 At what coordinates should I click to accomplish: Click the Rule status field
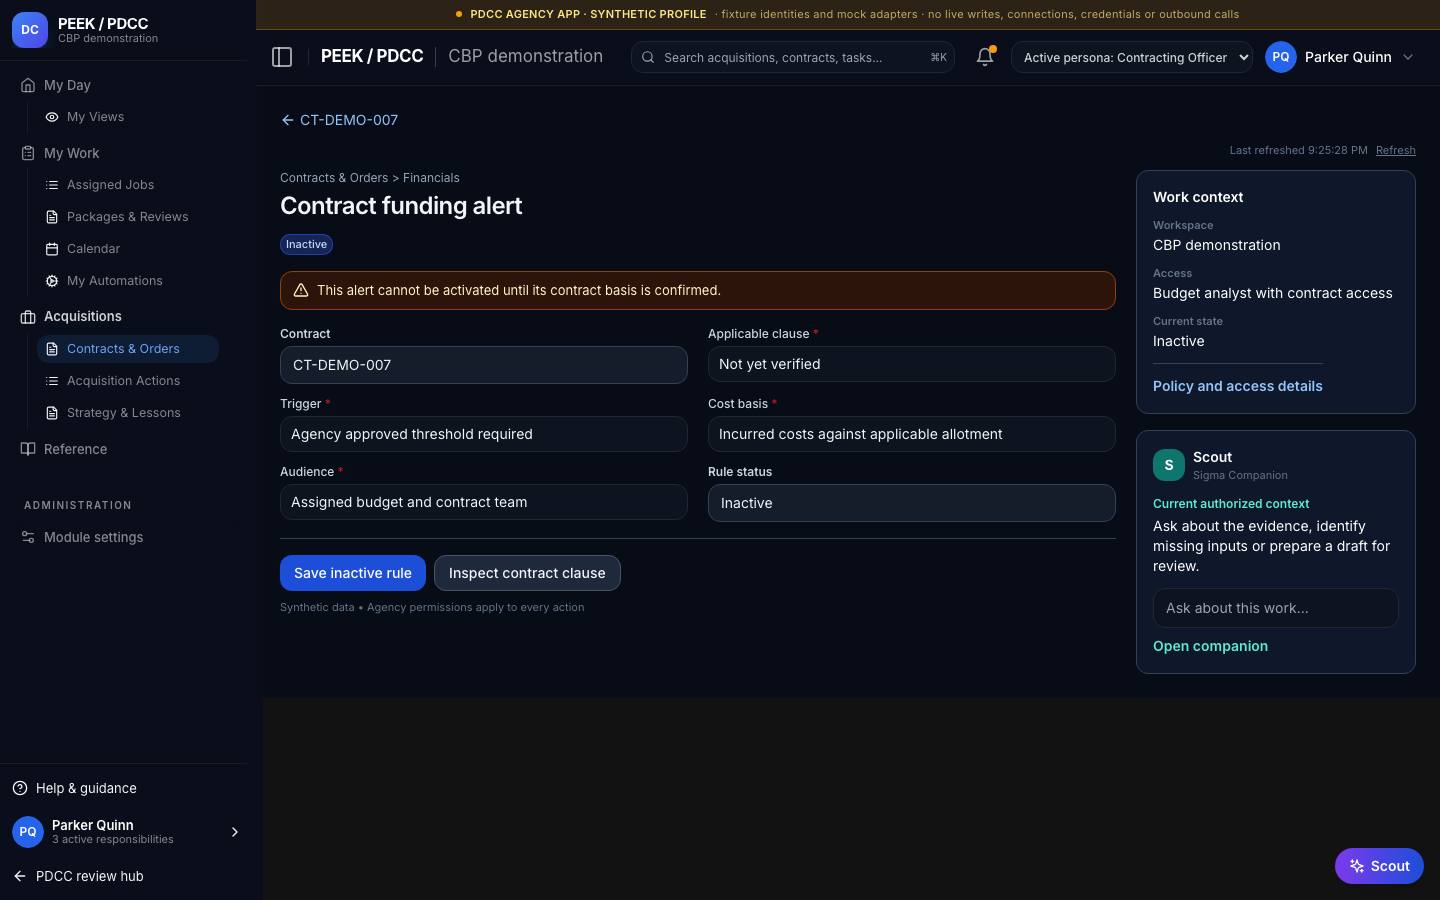(x=911, y=503)
